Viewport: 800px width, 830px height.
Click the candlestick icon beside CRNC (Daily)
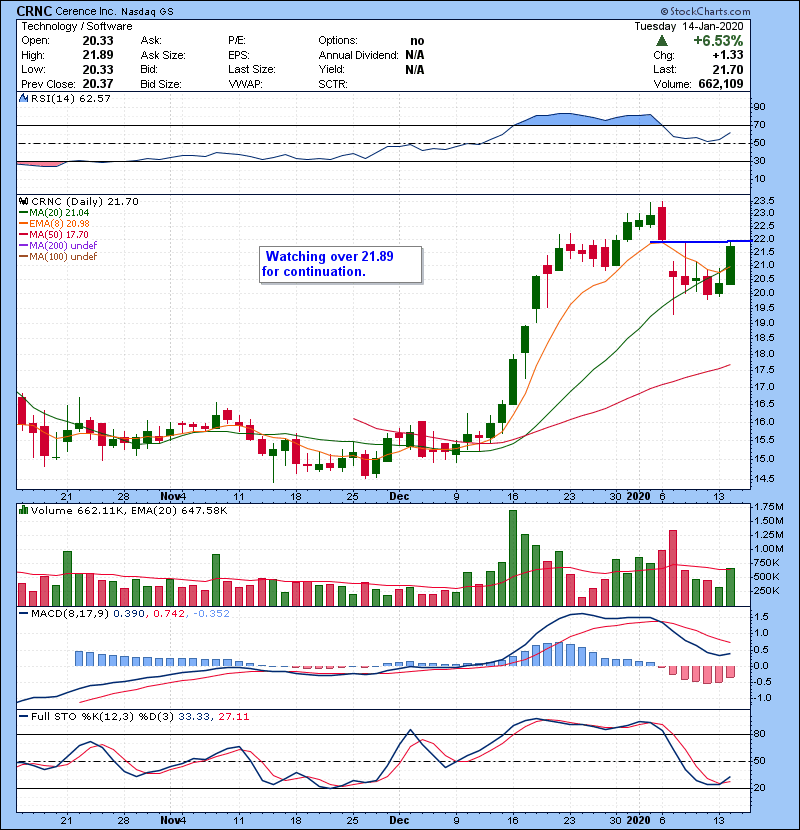pyautogui.click(x=23, y=201)
